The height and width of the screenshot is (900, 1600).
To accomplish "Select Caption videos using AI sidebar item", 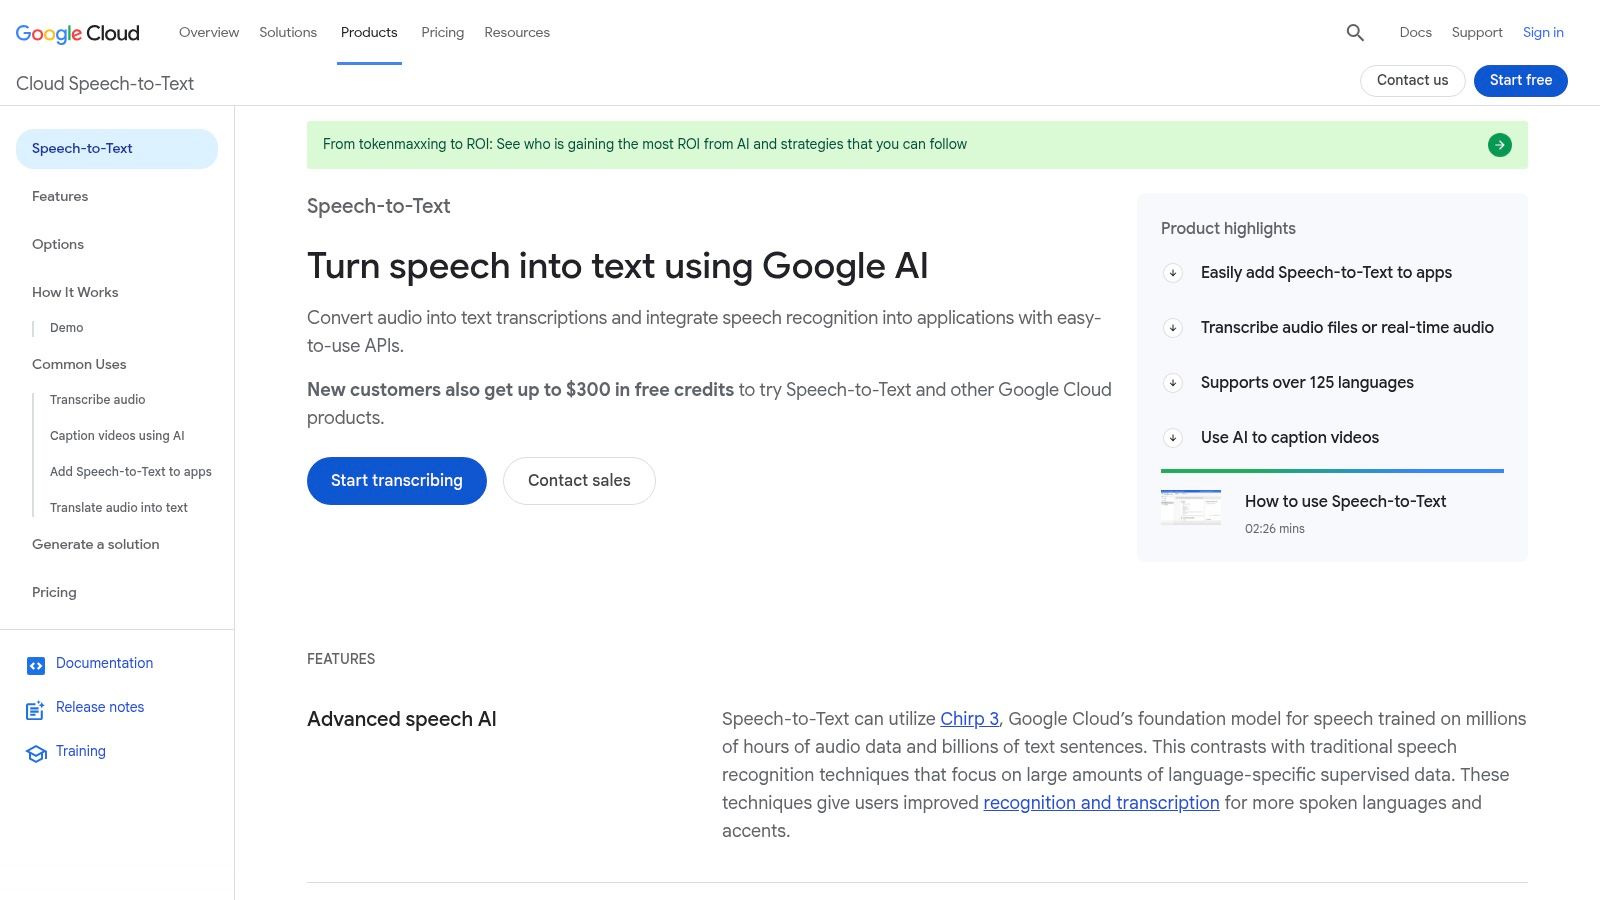I will 117,436.
